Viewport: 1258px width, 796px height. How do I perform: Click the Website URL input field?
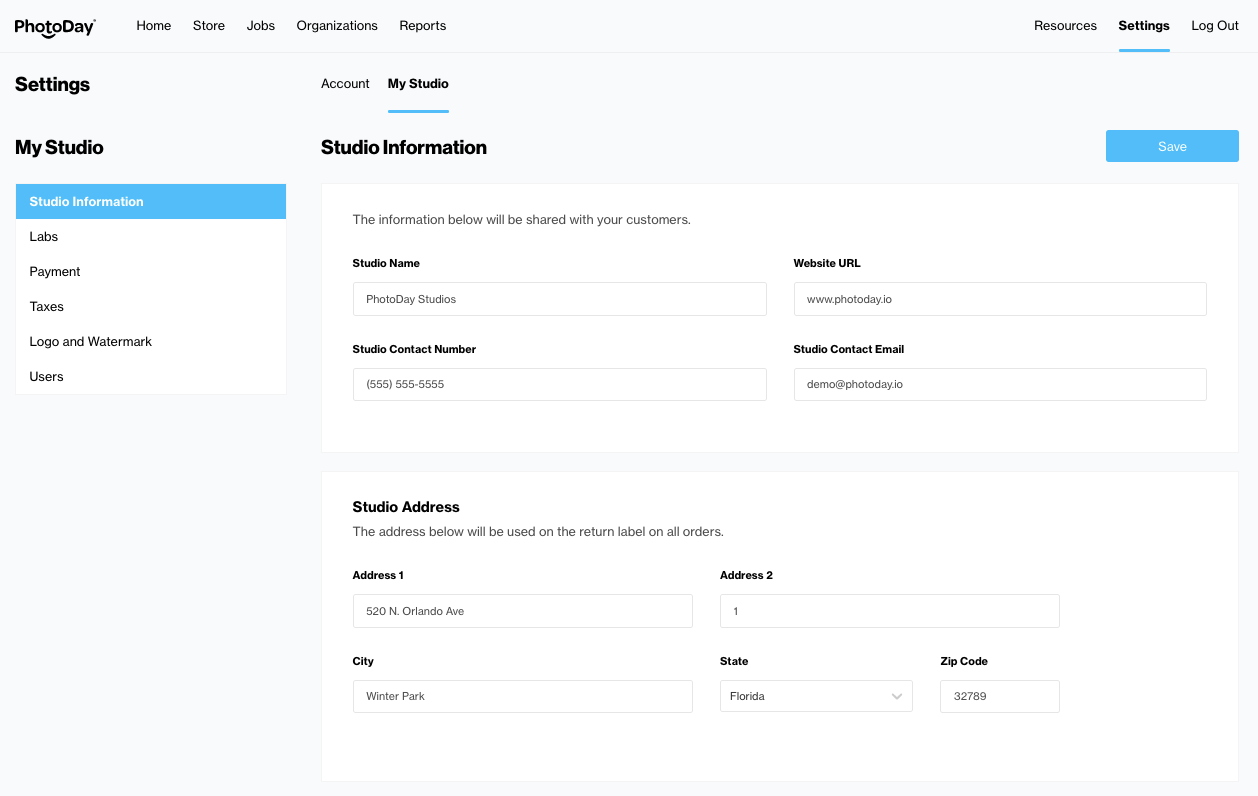1000,299
